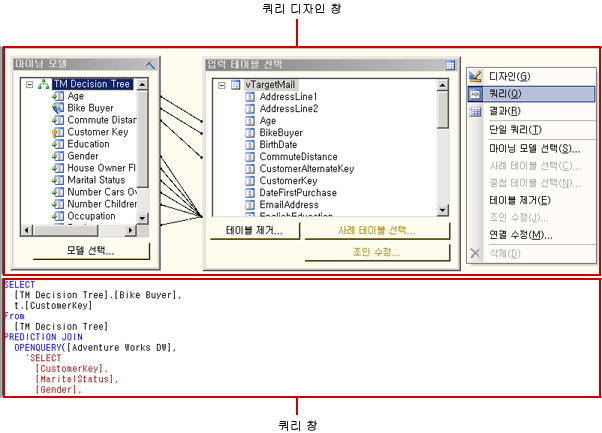602x433 pixels.
Task: Select the 결과(R) menu item
Action: point(531,111)
